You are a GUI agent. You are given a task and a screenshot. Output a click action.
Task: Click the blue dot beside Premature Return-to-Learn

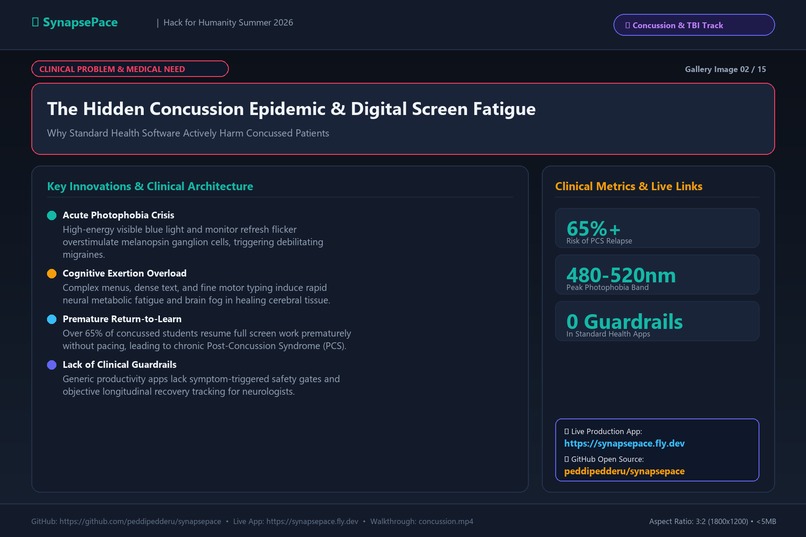pos(51,319)
